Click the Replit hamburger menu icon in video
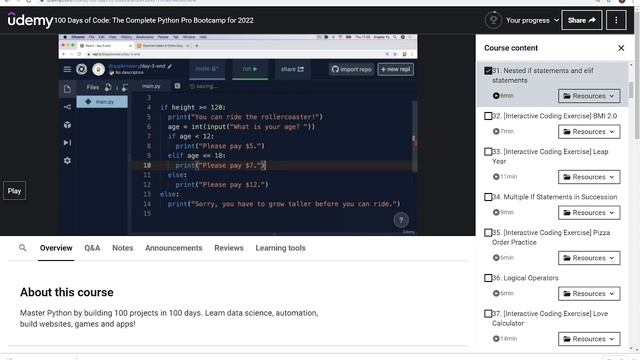 [67, 69]
